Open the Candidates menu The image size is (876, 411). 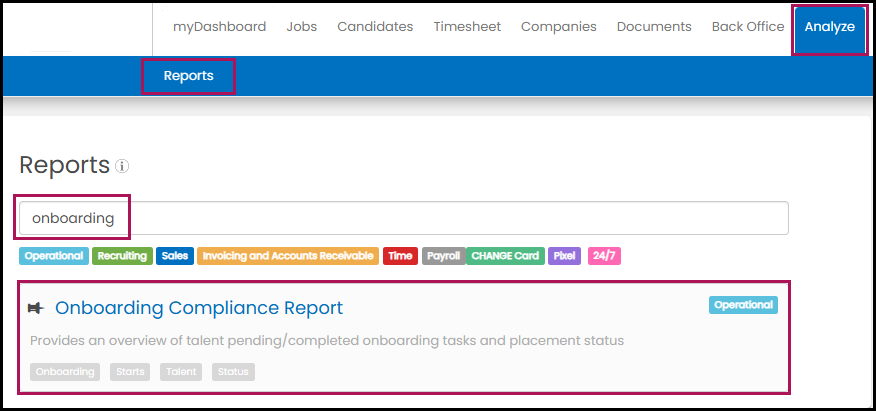[x=375, y=27]
